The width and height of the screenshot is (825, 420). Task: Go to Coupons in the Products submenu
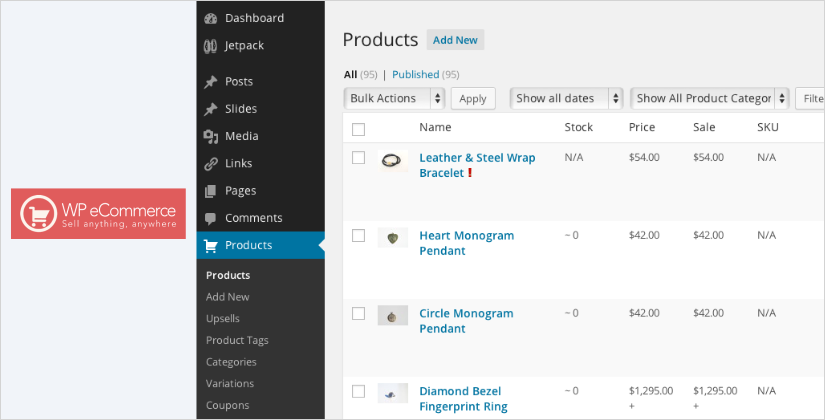coord(227,405)
